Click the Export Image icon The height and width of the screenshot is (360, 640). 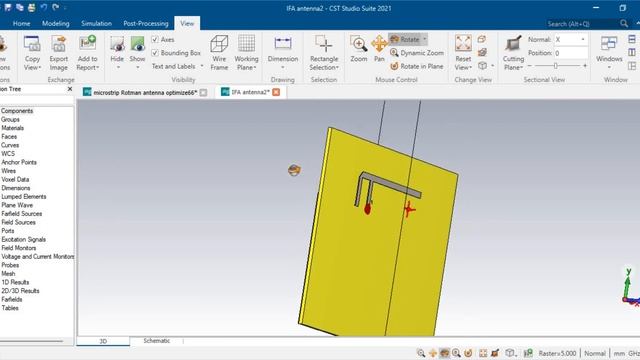click(59, 44)
